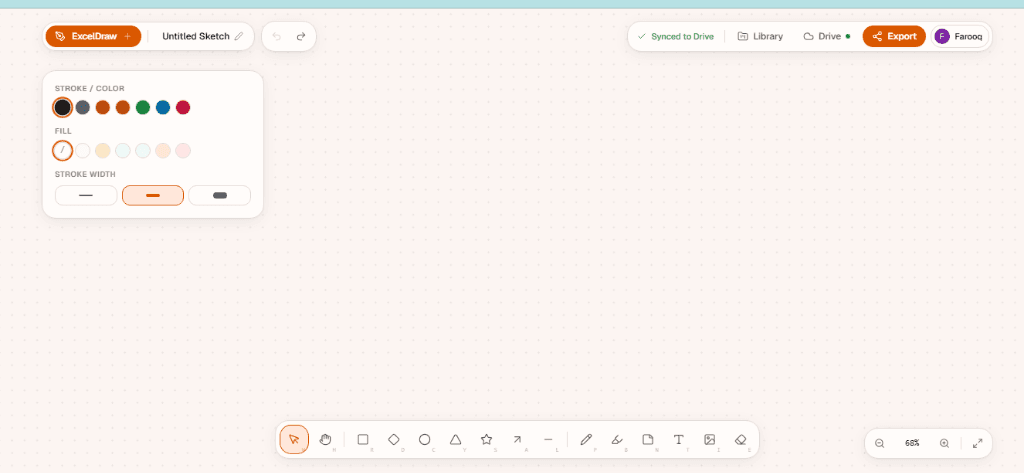This screenshot has width=1024, height=473.
Task: Pick the red stroke color
Action: 184,107
